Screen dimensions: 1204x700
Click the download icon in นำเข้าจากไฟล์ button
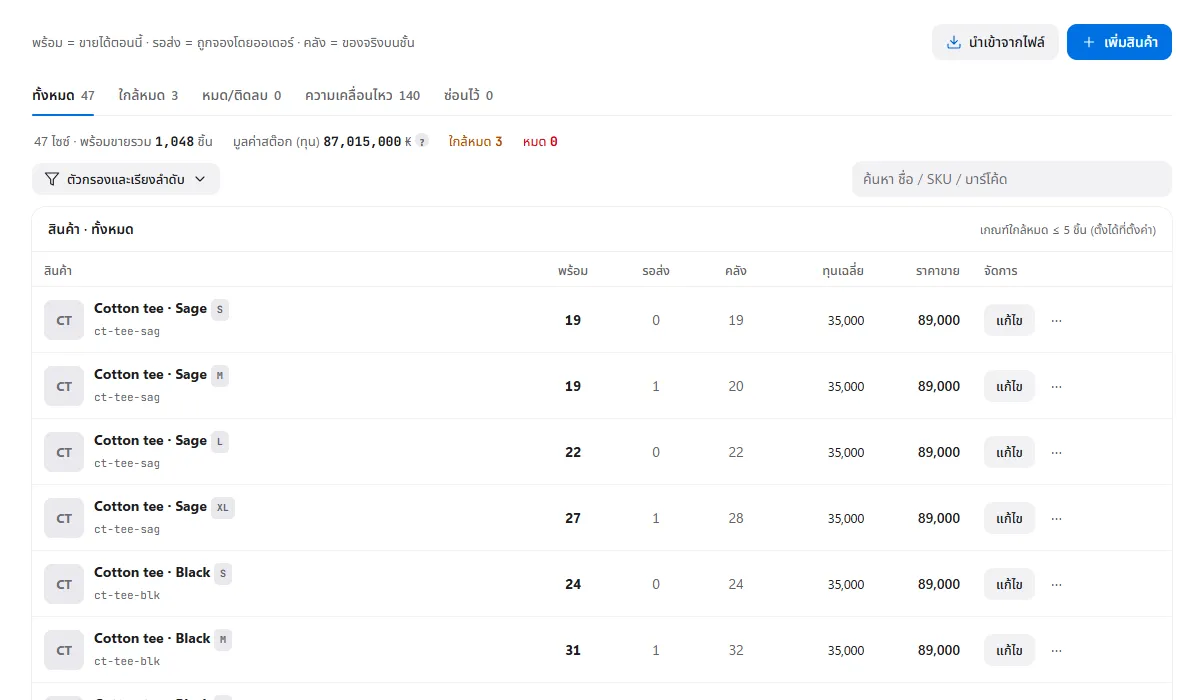pos(953,42)
